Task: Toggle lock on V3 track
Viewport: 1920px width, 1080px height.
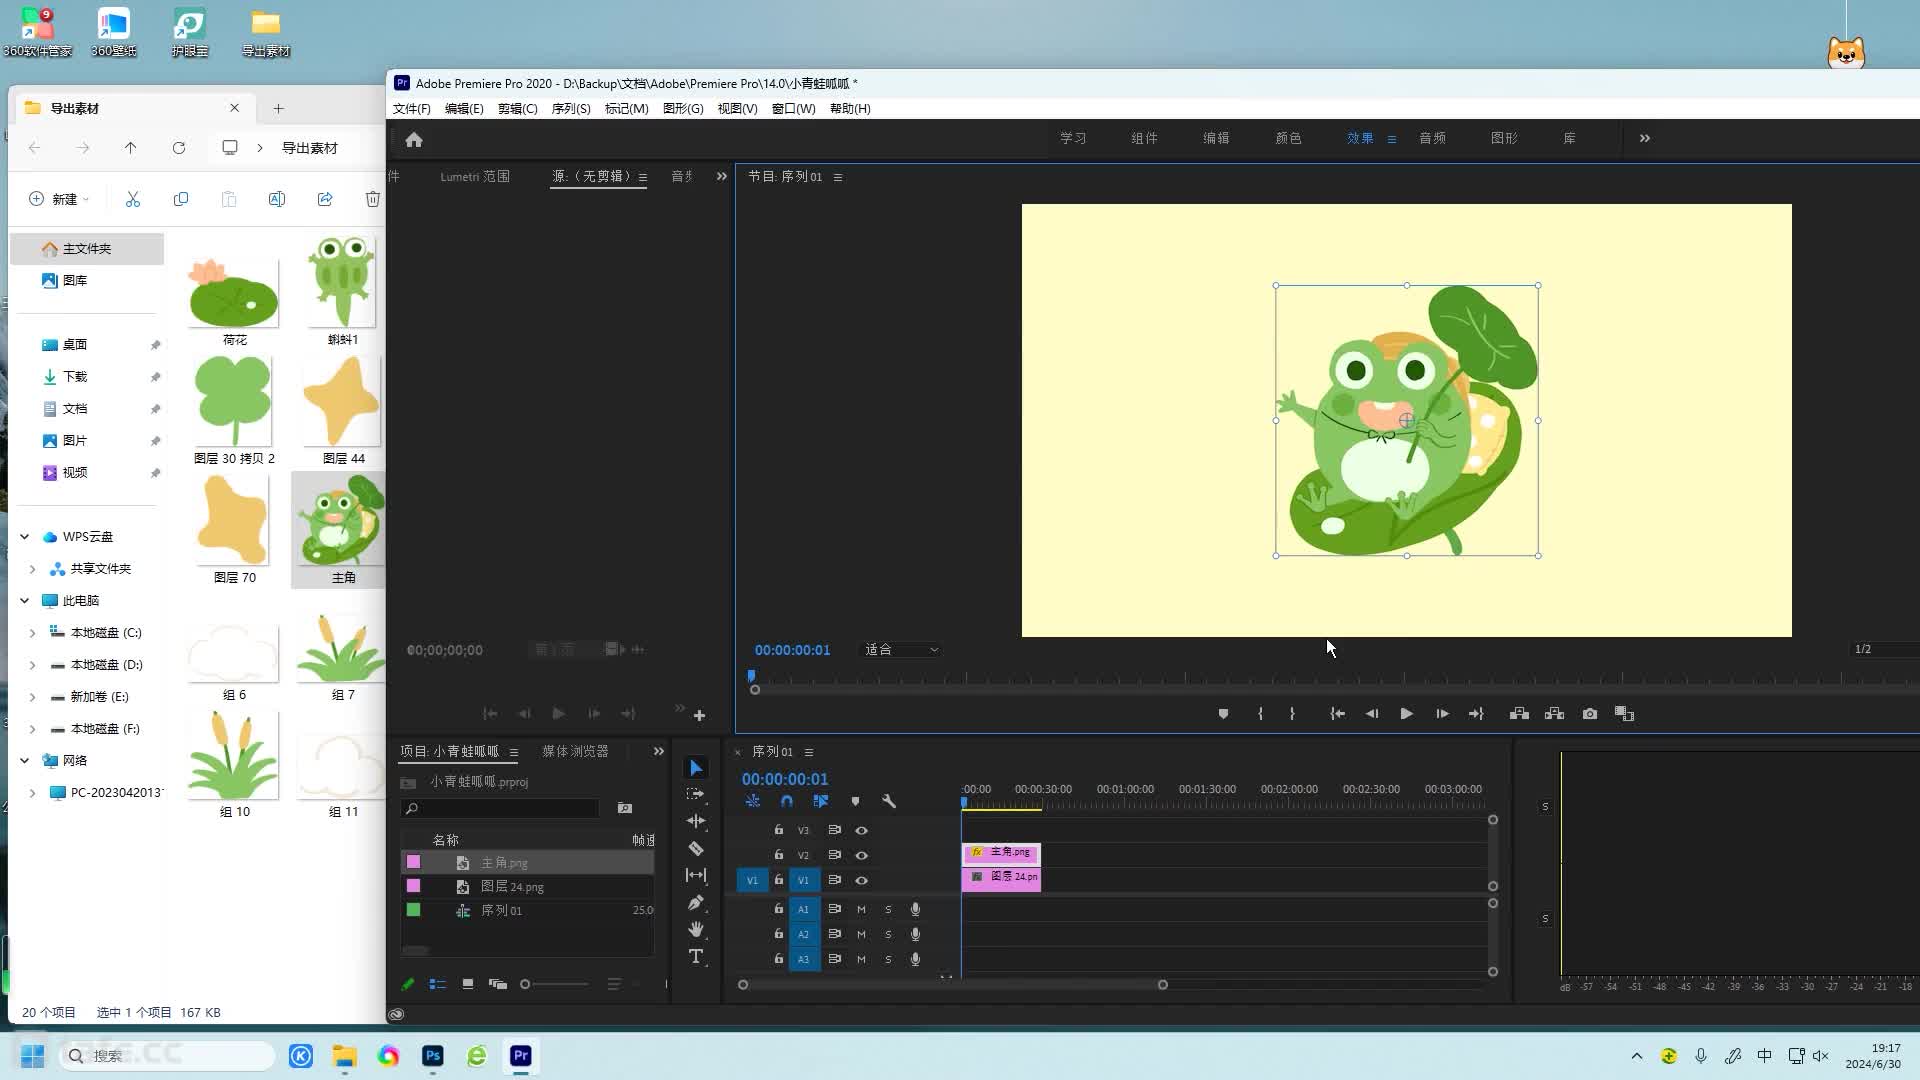Action: (779, 830)
